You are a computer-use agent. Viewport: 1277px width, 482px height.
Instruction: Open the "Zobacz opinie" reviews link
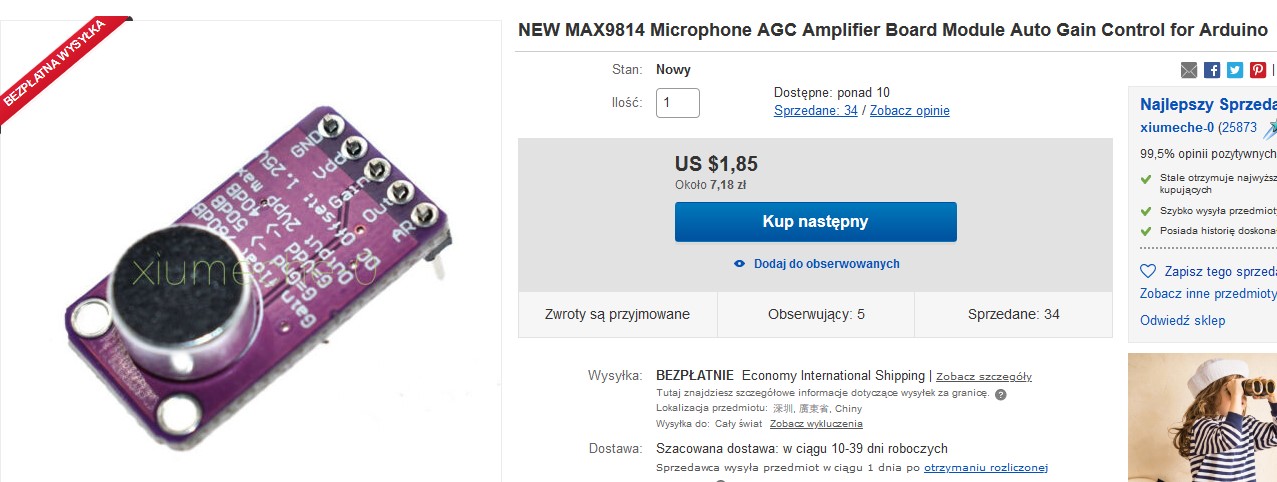point(909,111)
